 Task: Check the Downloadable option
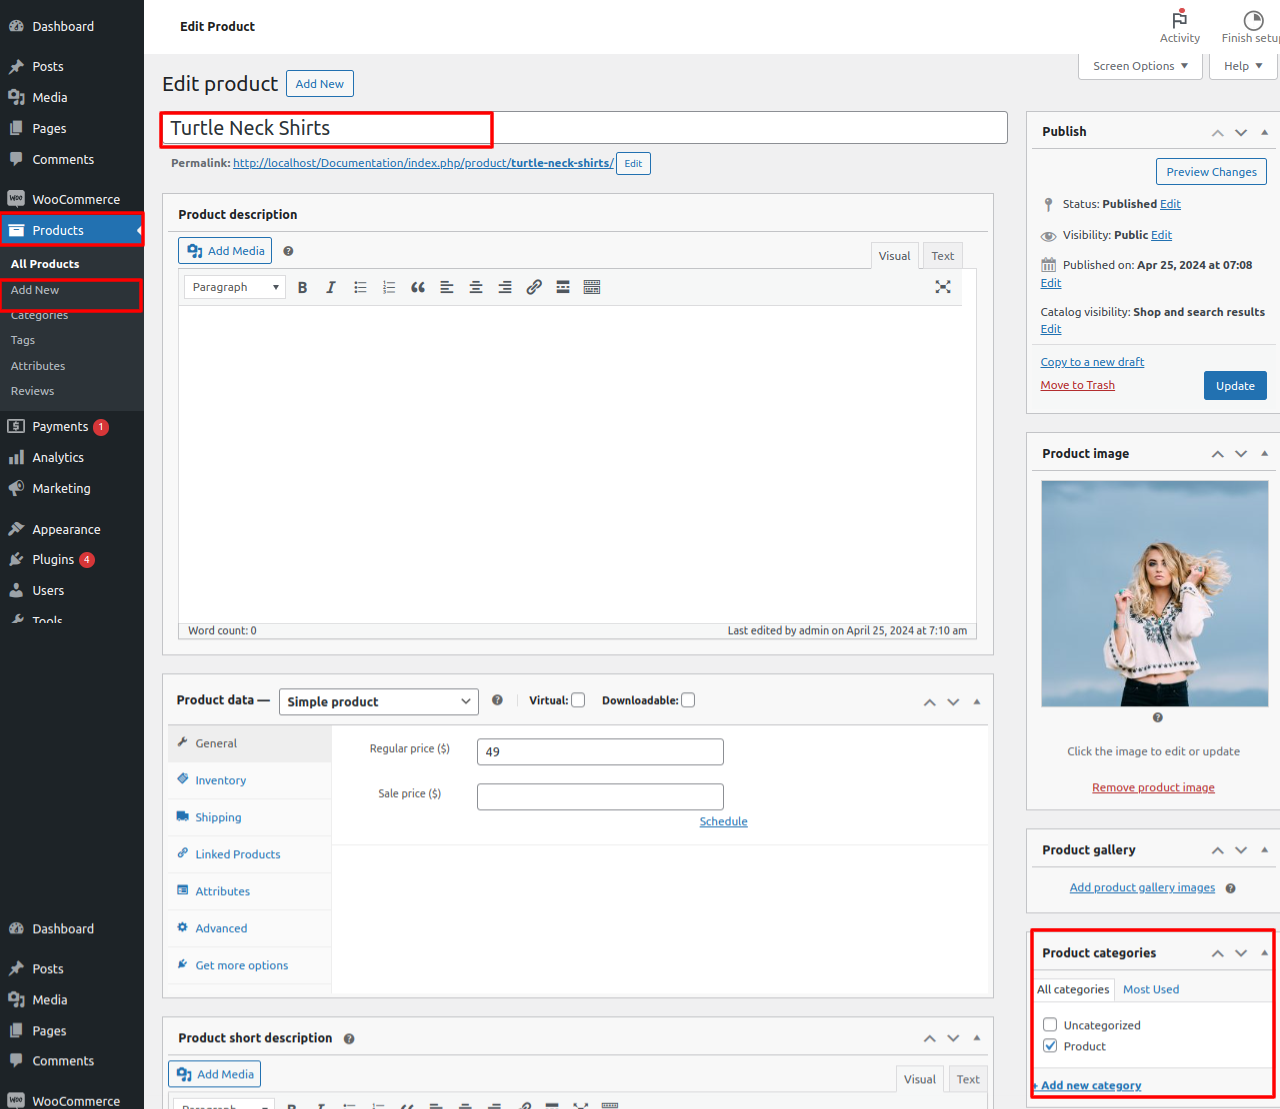688,700
